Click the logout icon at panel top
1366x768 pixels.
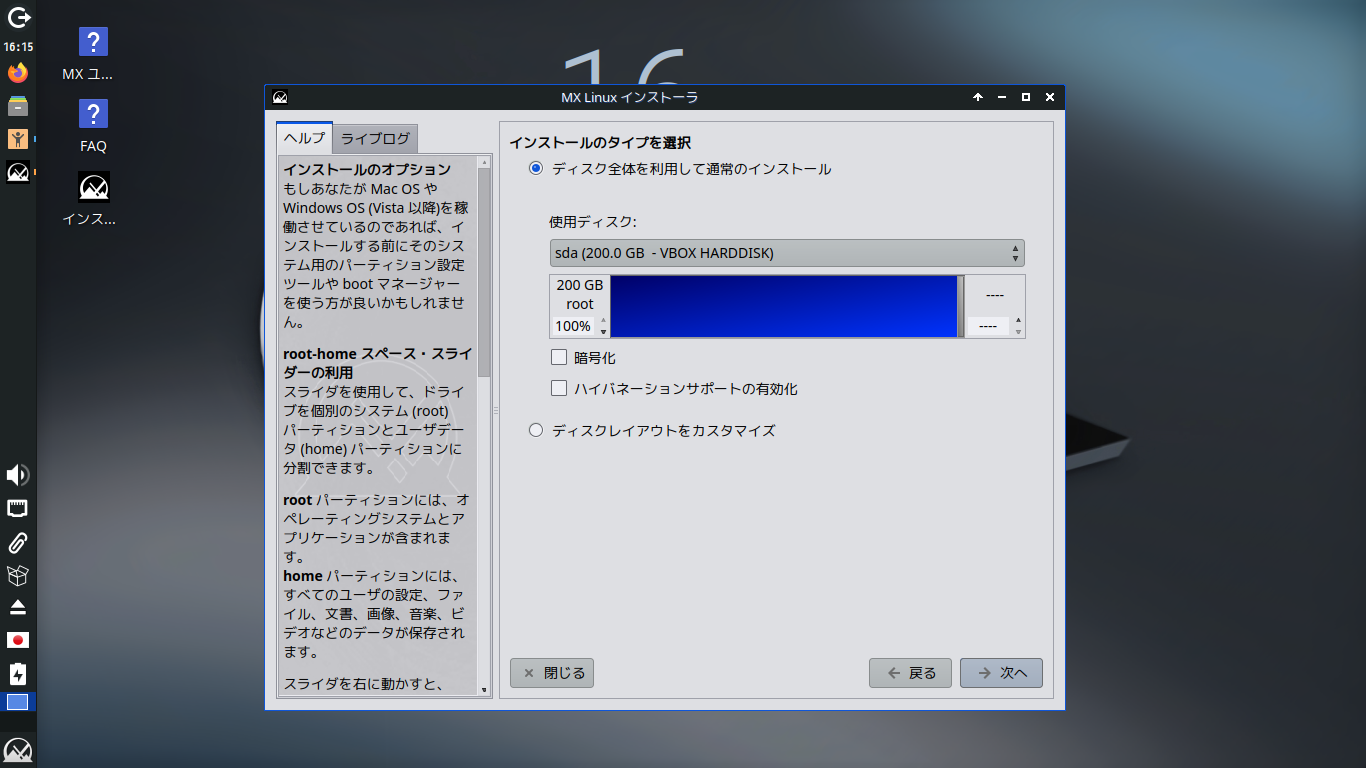click(x=18, y=17)
